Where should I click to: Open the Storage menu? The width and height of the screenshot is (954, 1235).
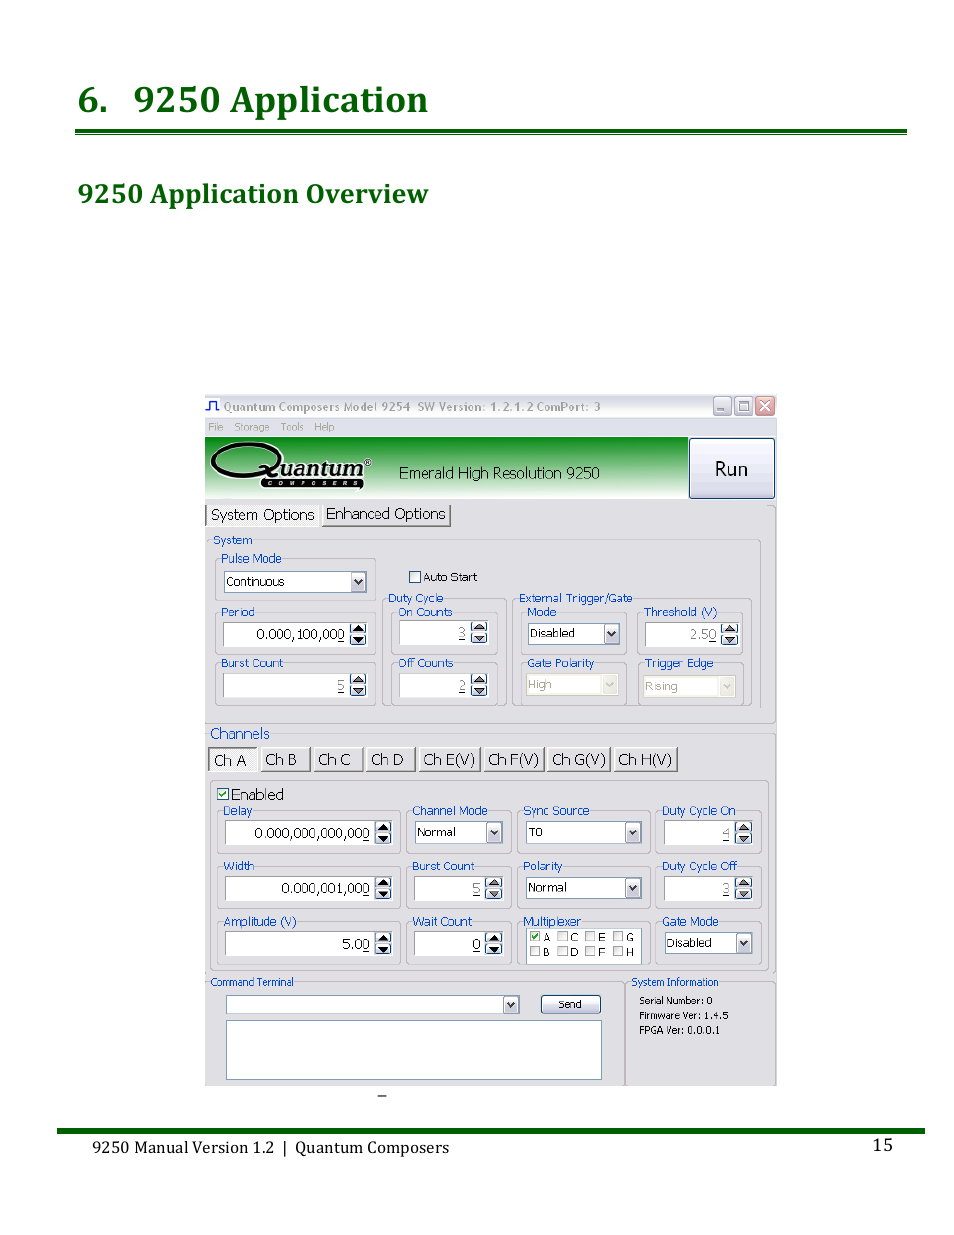point(252,427)
